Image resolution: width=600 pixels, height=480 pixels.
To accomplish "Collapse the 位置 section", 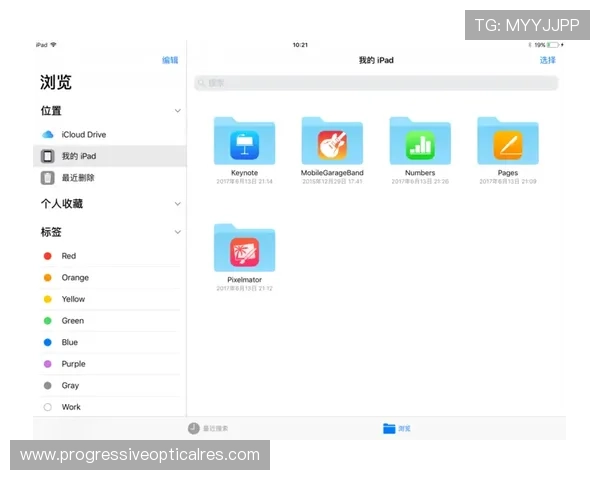I will [177, 111].
